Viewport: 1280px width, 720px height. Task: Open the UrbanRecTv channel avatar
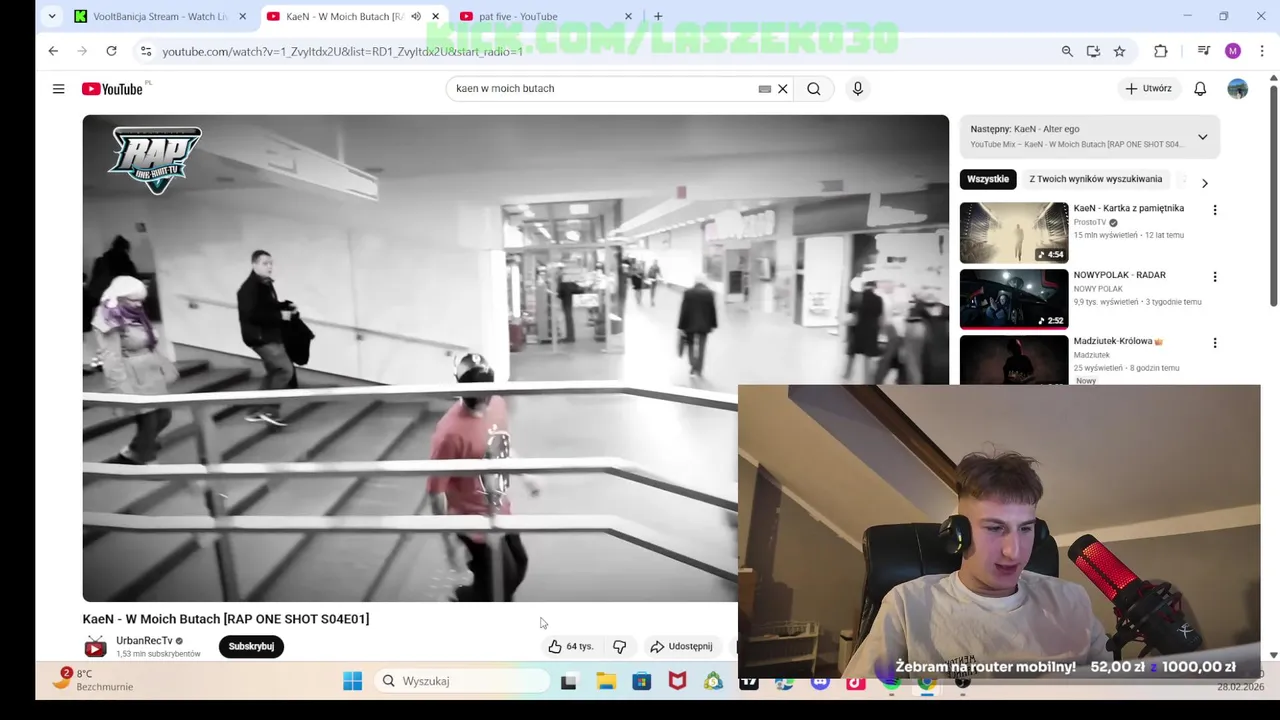[x=95, y=646]
